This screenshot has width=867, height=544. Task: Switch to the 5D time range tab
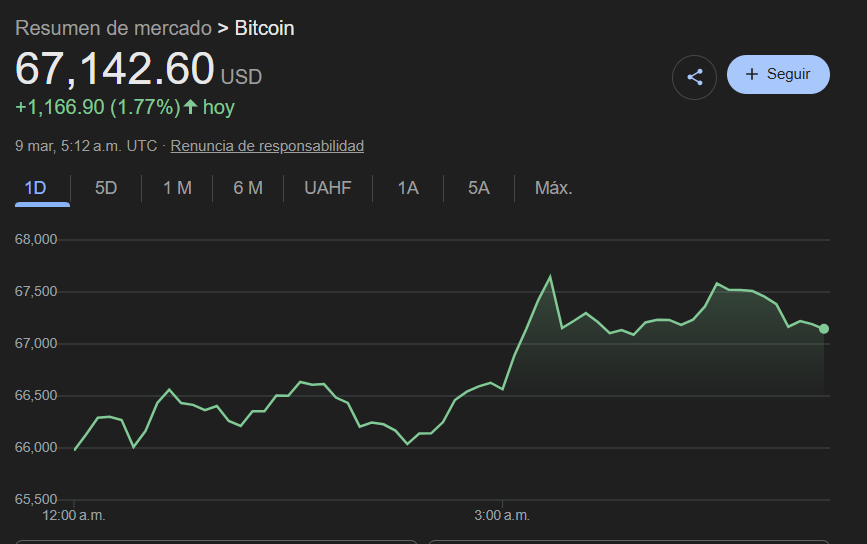point(106,188)
